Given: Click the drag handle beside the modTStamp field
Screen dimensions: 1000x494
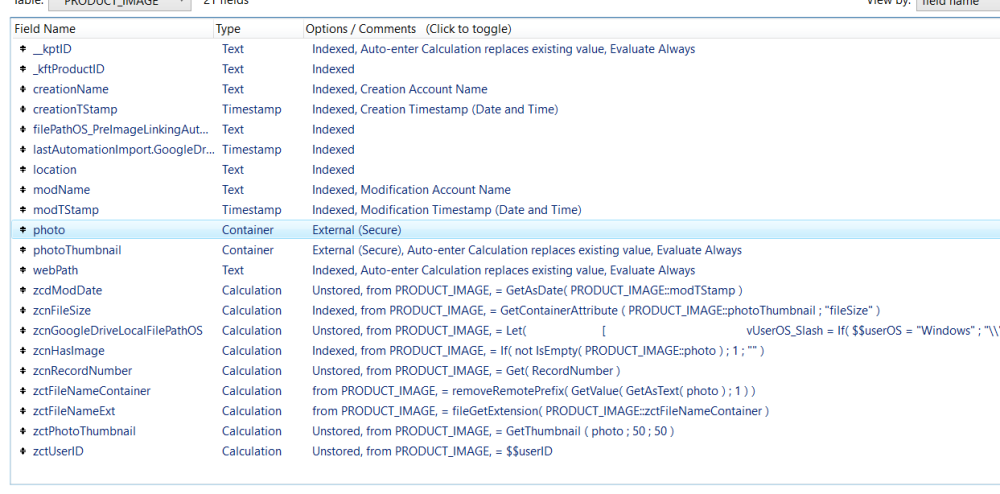Looking at the screenshot, I should tap(22, 210).
